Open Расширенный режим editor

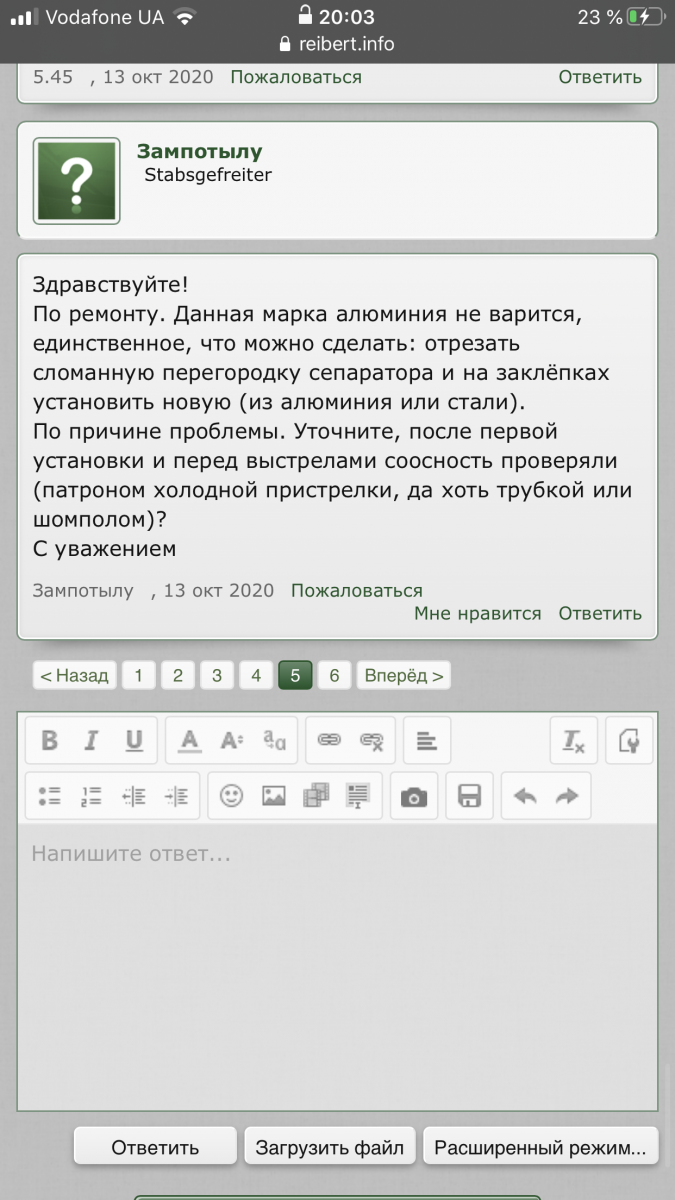point(541,1147)
